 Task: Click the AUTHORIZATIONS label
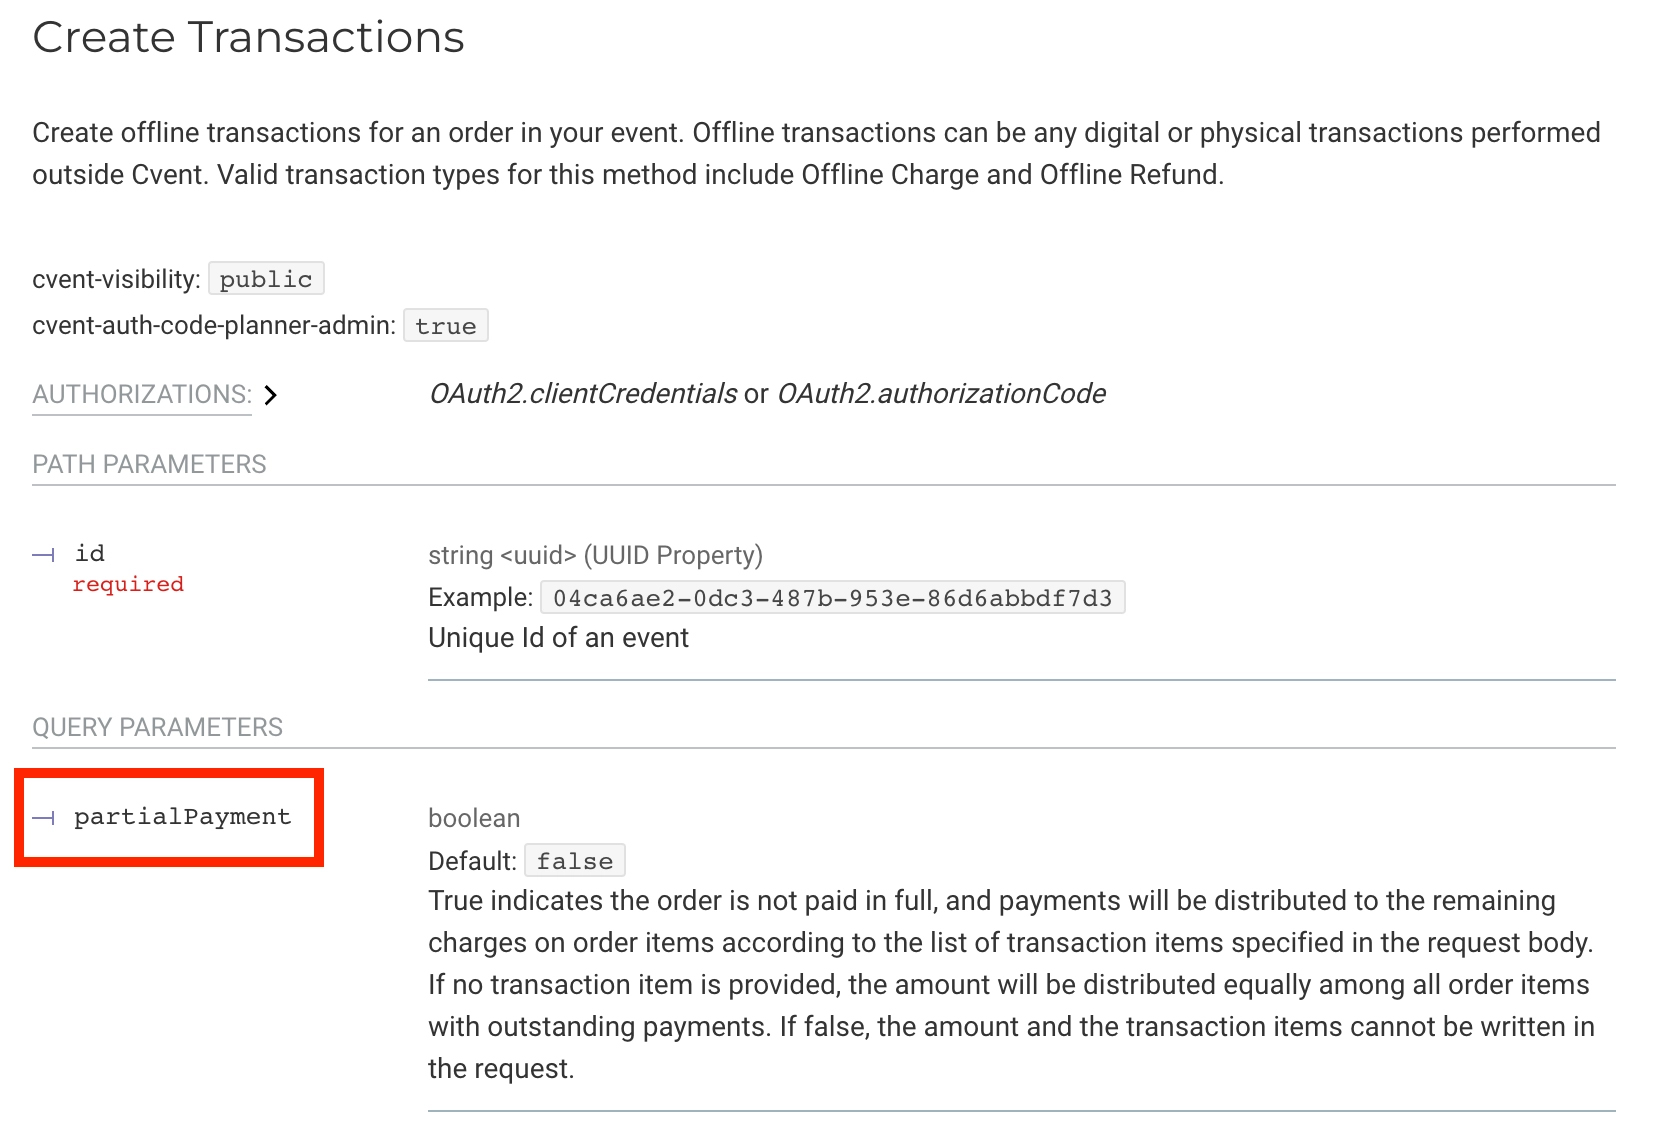(x=142, y=394)
